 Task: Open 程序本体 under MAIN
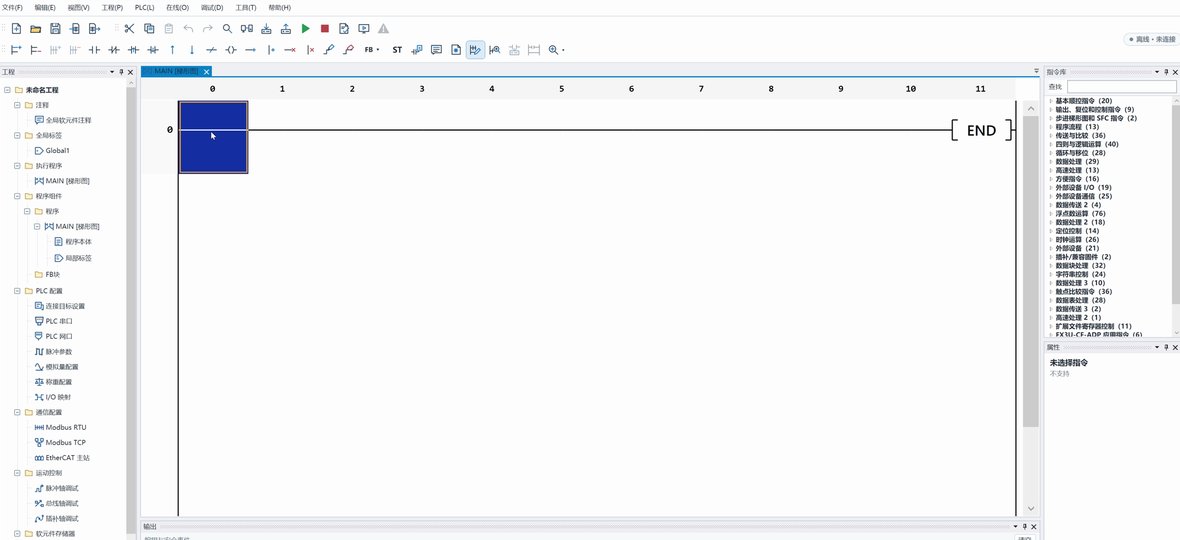(73, 241)
